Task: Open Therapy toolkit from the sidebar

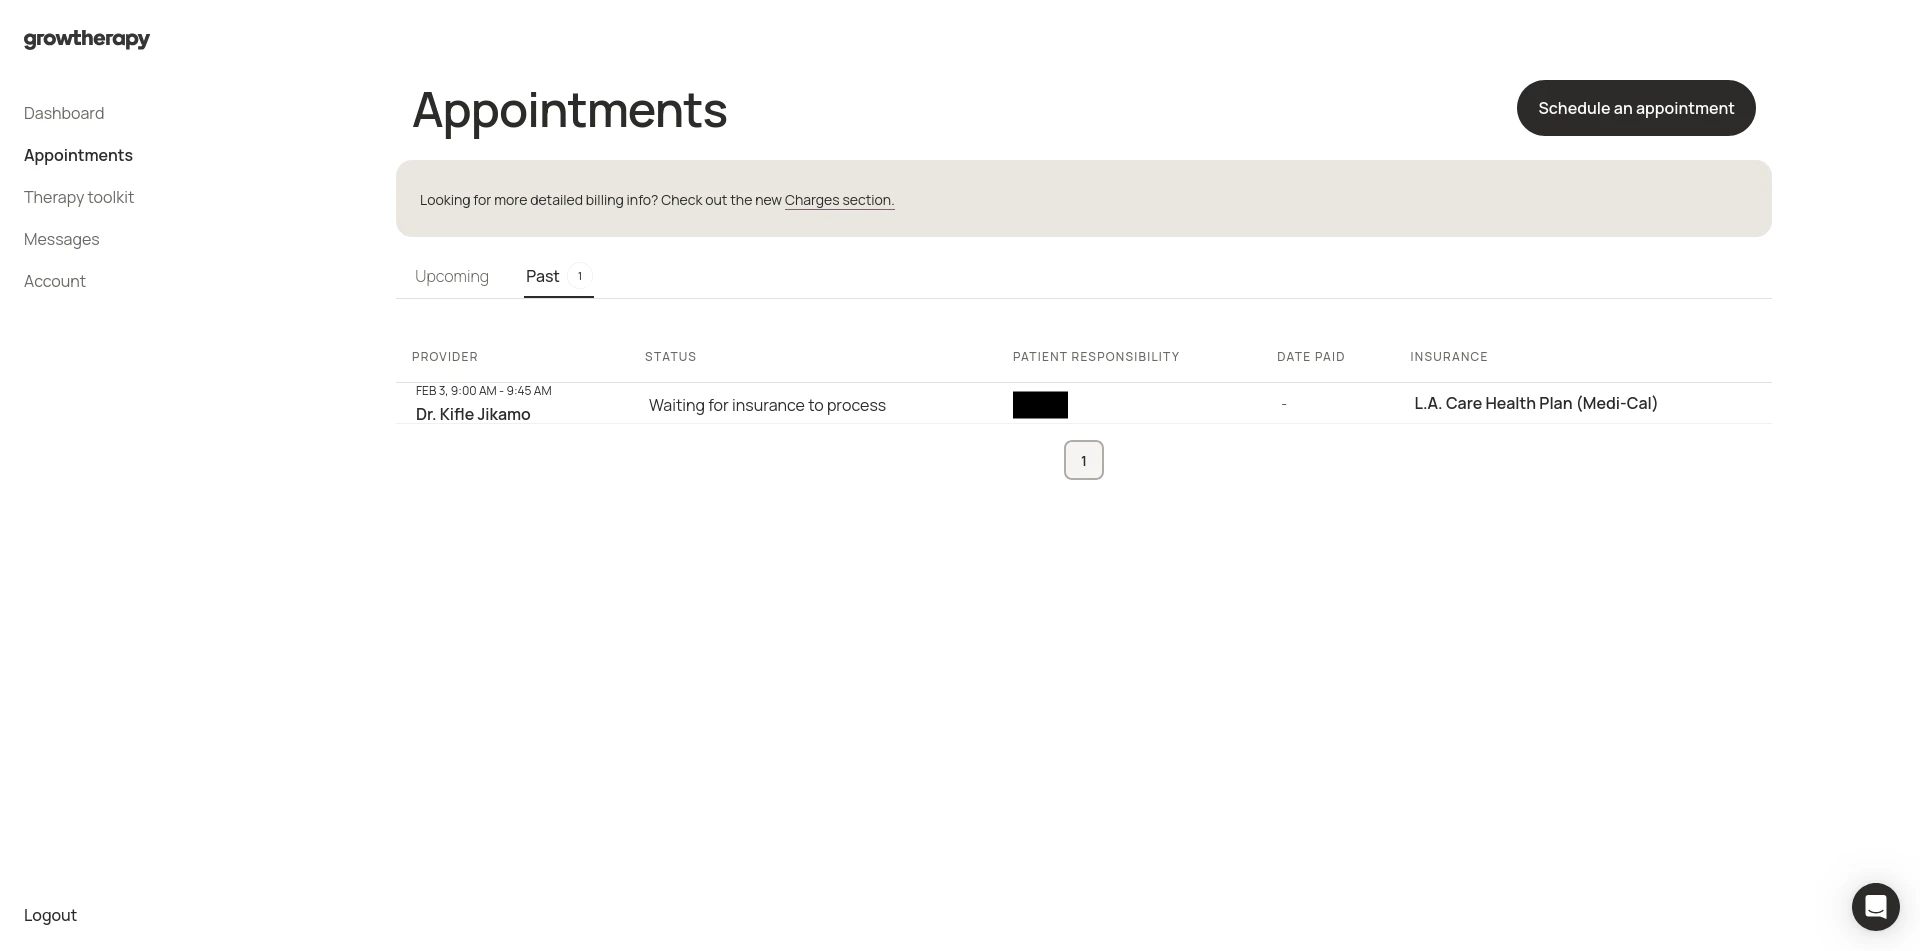Action: click(79, 197)
